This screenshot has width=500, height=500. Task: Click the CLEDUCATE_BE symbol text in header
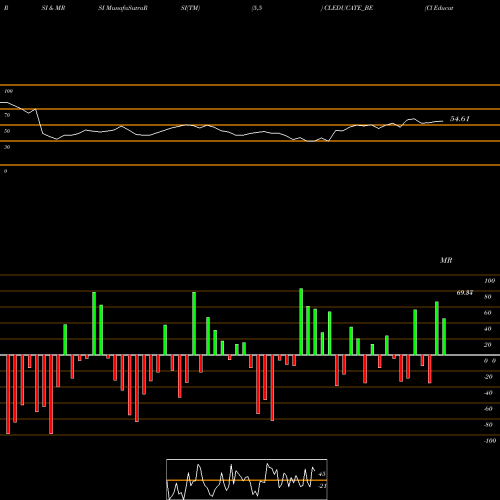click(348, 8)
